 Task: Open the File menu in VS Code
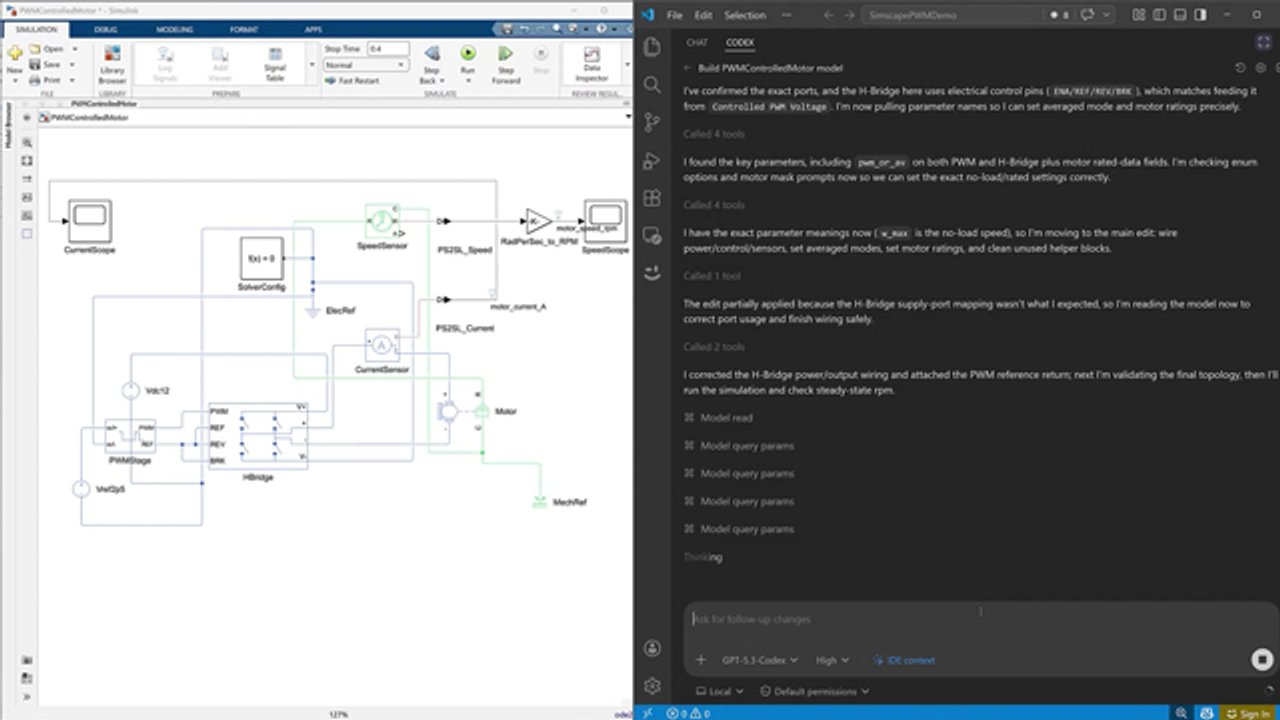pos(675,15)
